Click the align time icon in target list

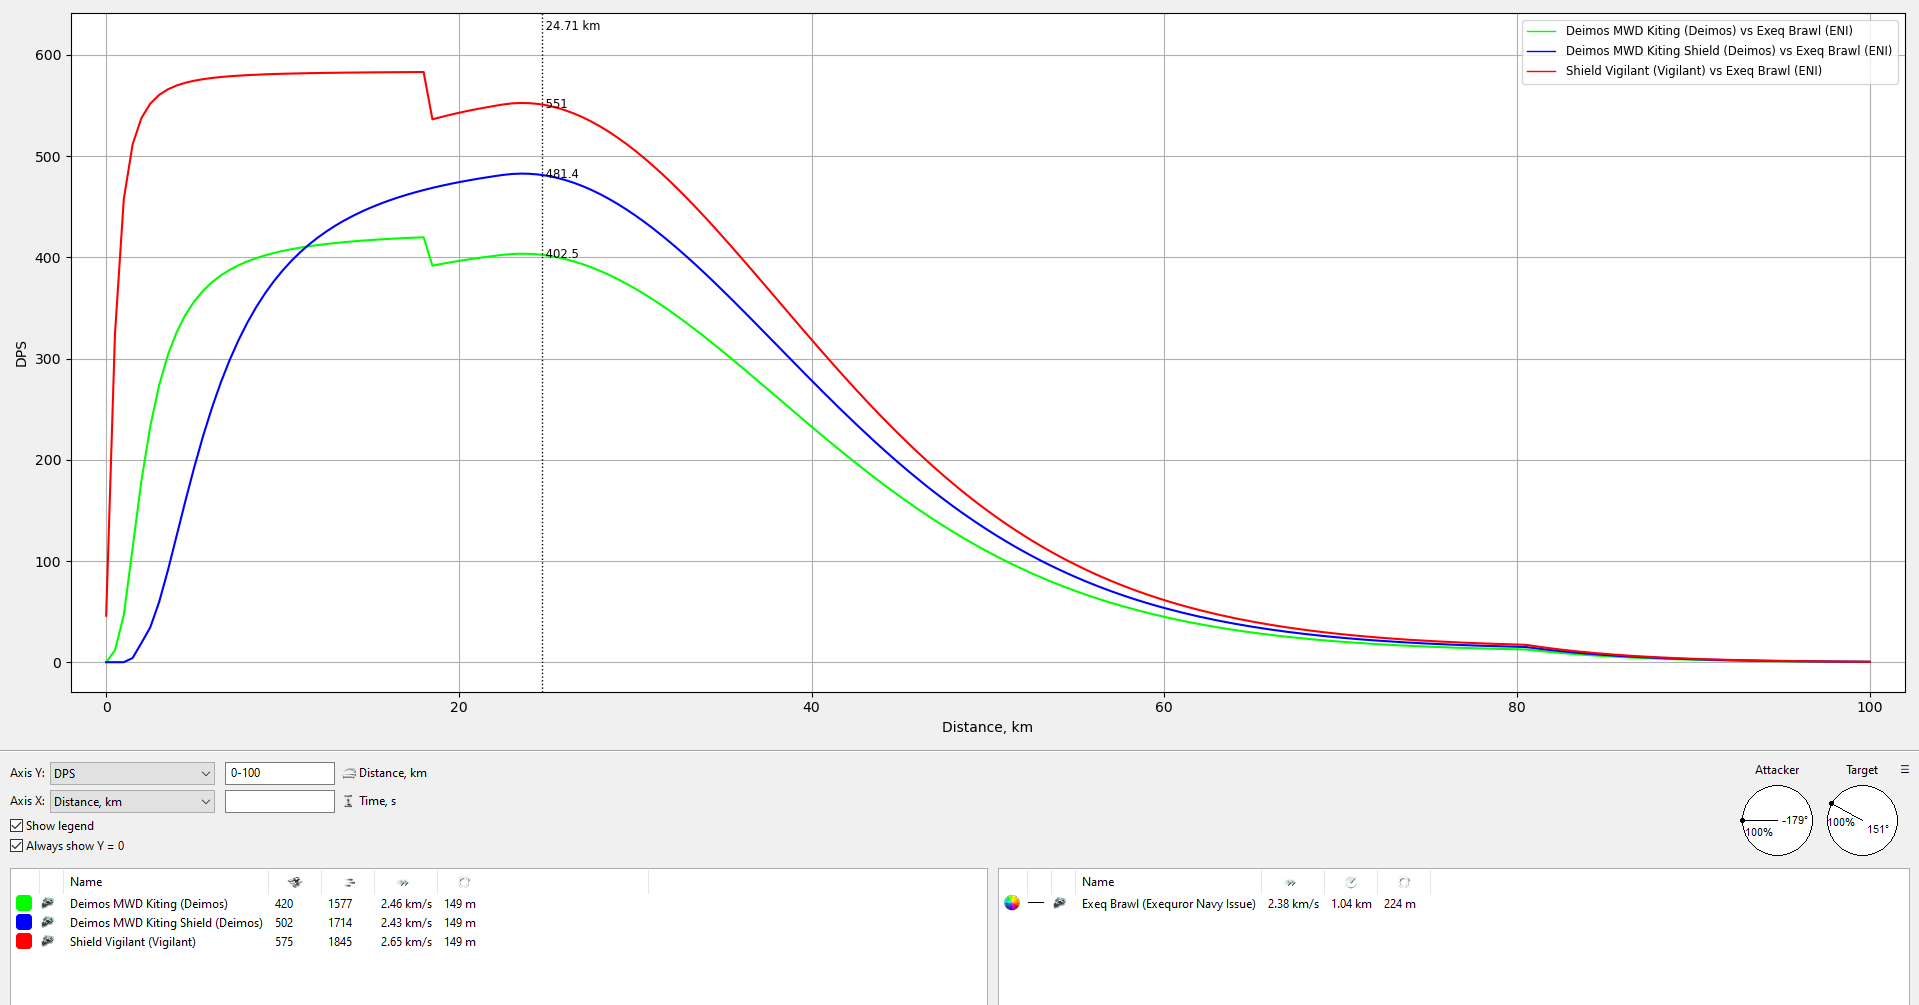tap(1351, 882)
